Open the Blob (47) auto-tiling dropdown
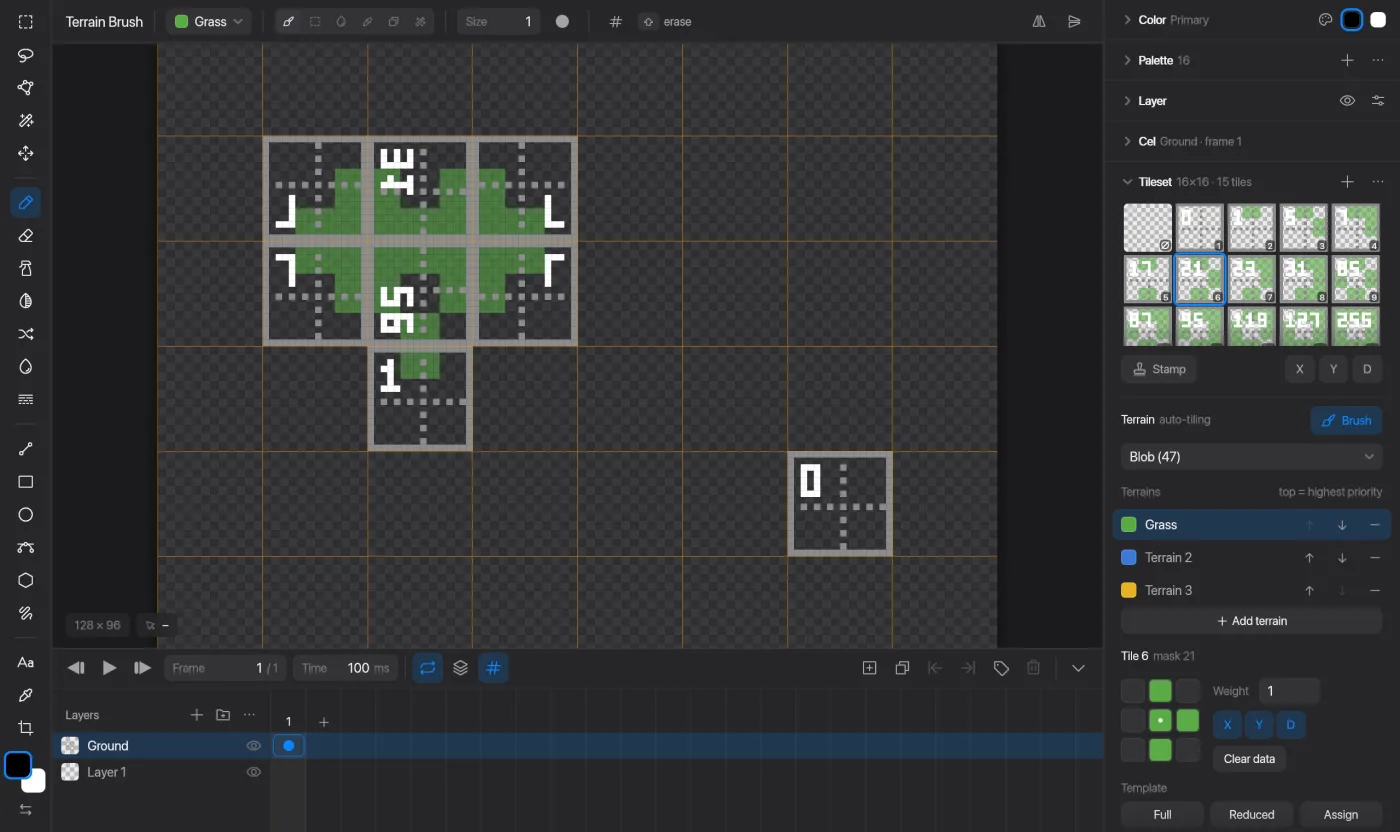This screenshot has width=1400, height=832. click(x=1252, y=457)
